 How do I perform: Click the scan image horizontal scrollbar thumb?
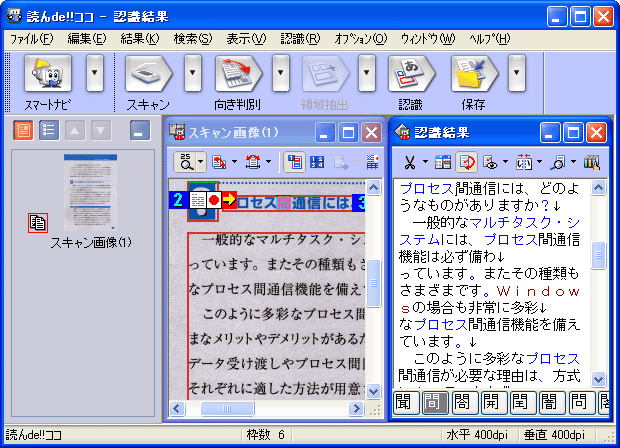[x=227, y=408]
